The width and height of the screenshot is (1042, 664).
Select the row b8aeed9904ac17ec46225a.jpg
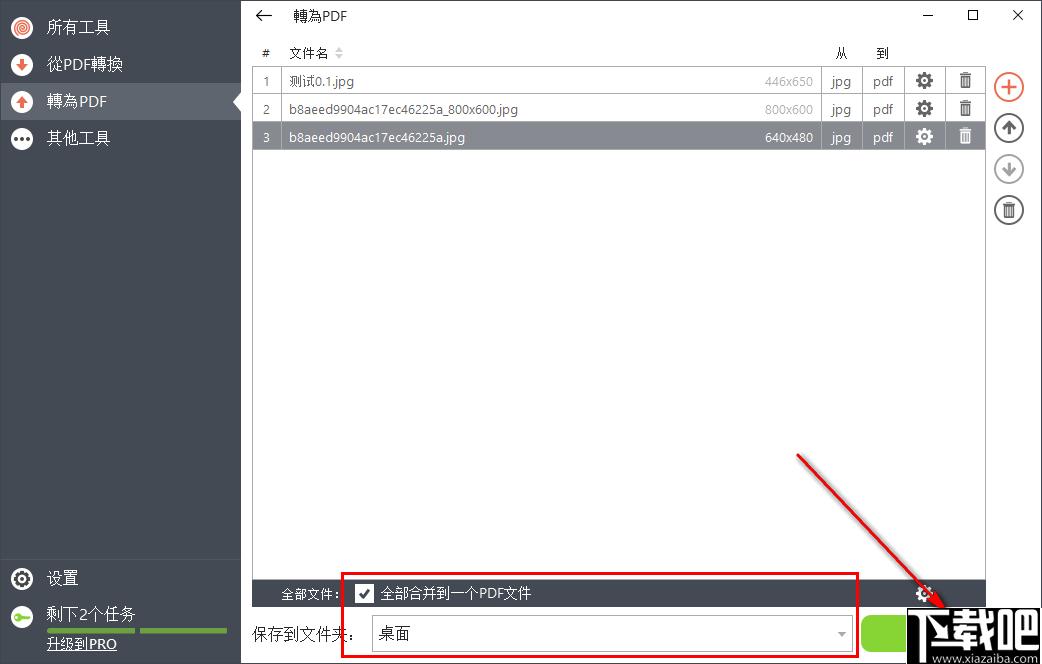619,136
